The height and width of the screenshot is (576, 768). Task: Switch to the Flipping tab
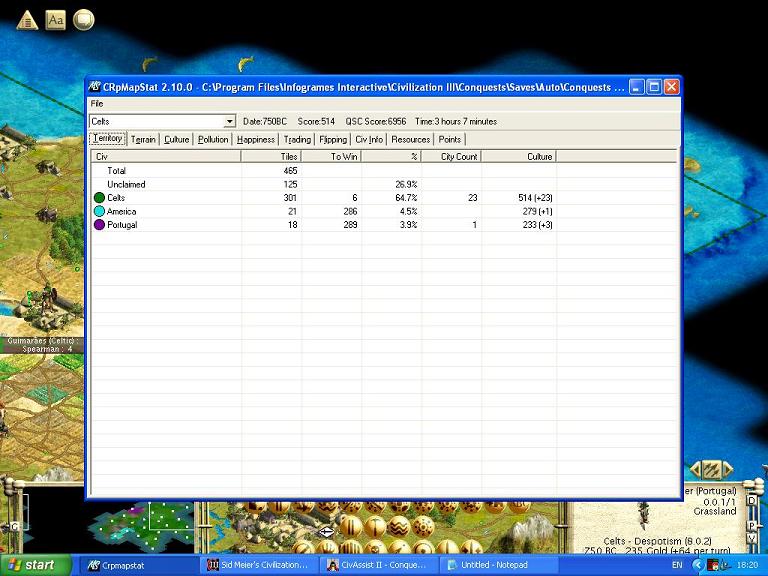333,140
